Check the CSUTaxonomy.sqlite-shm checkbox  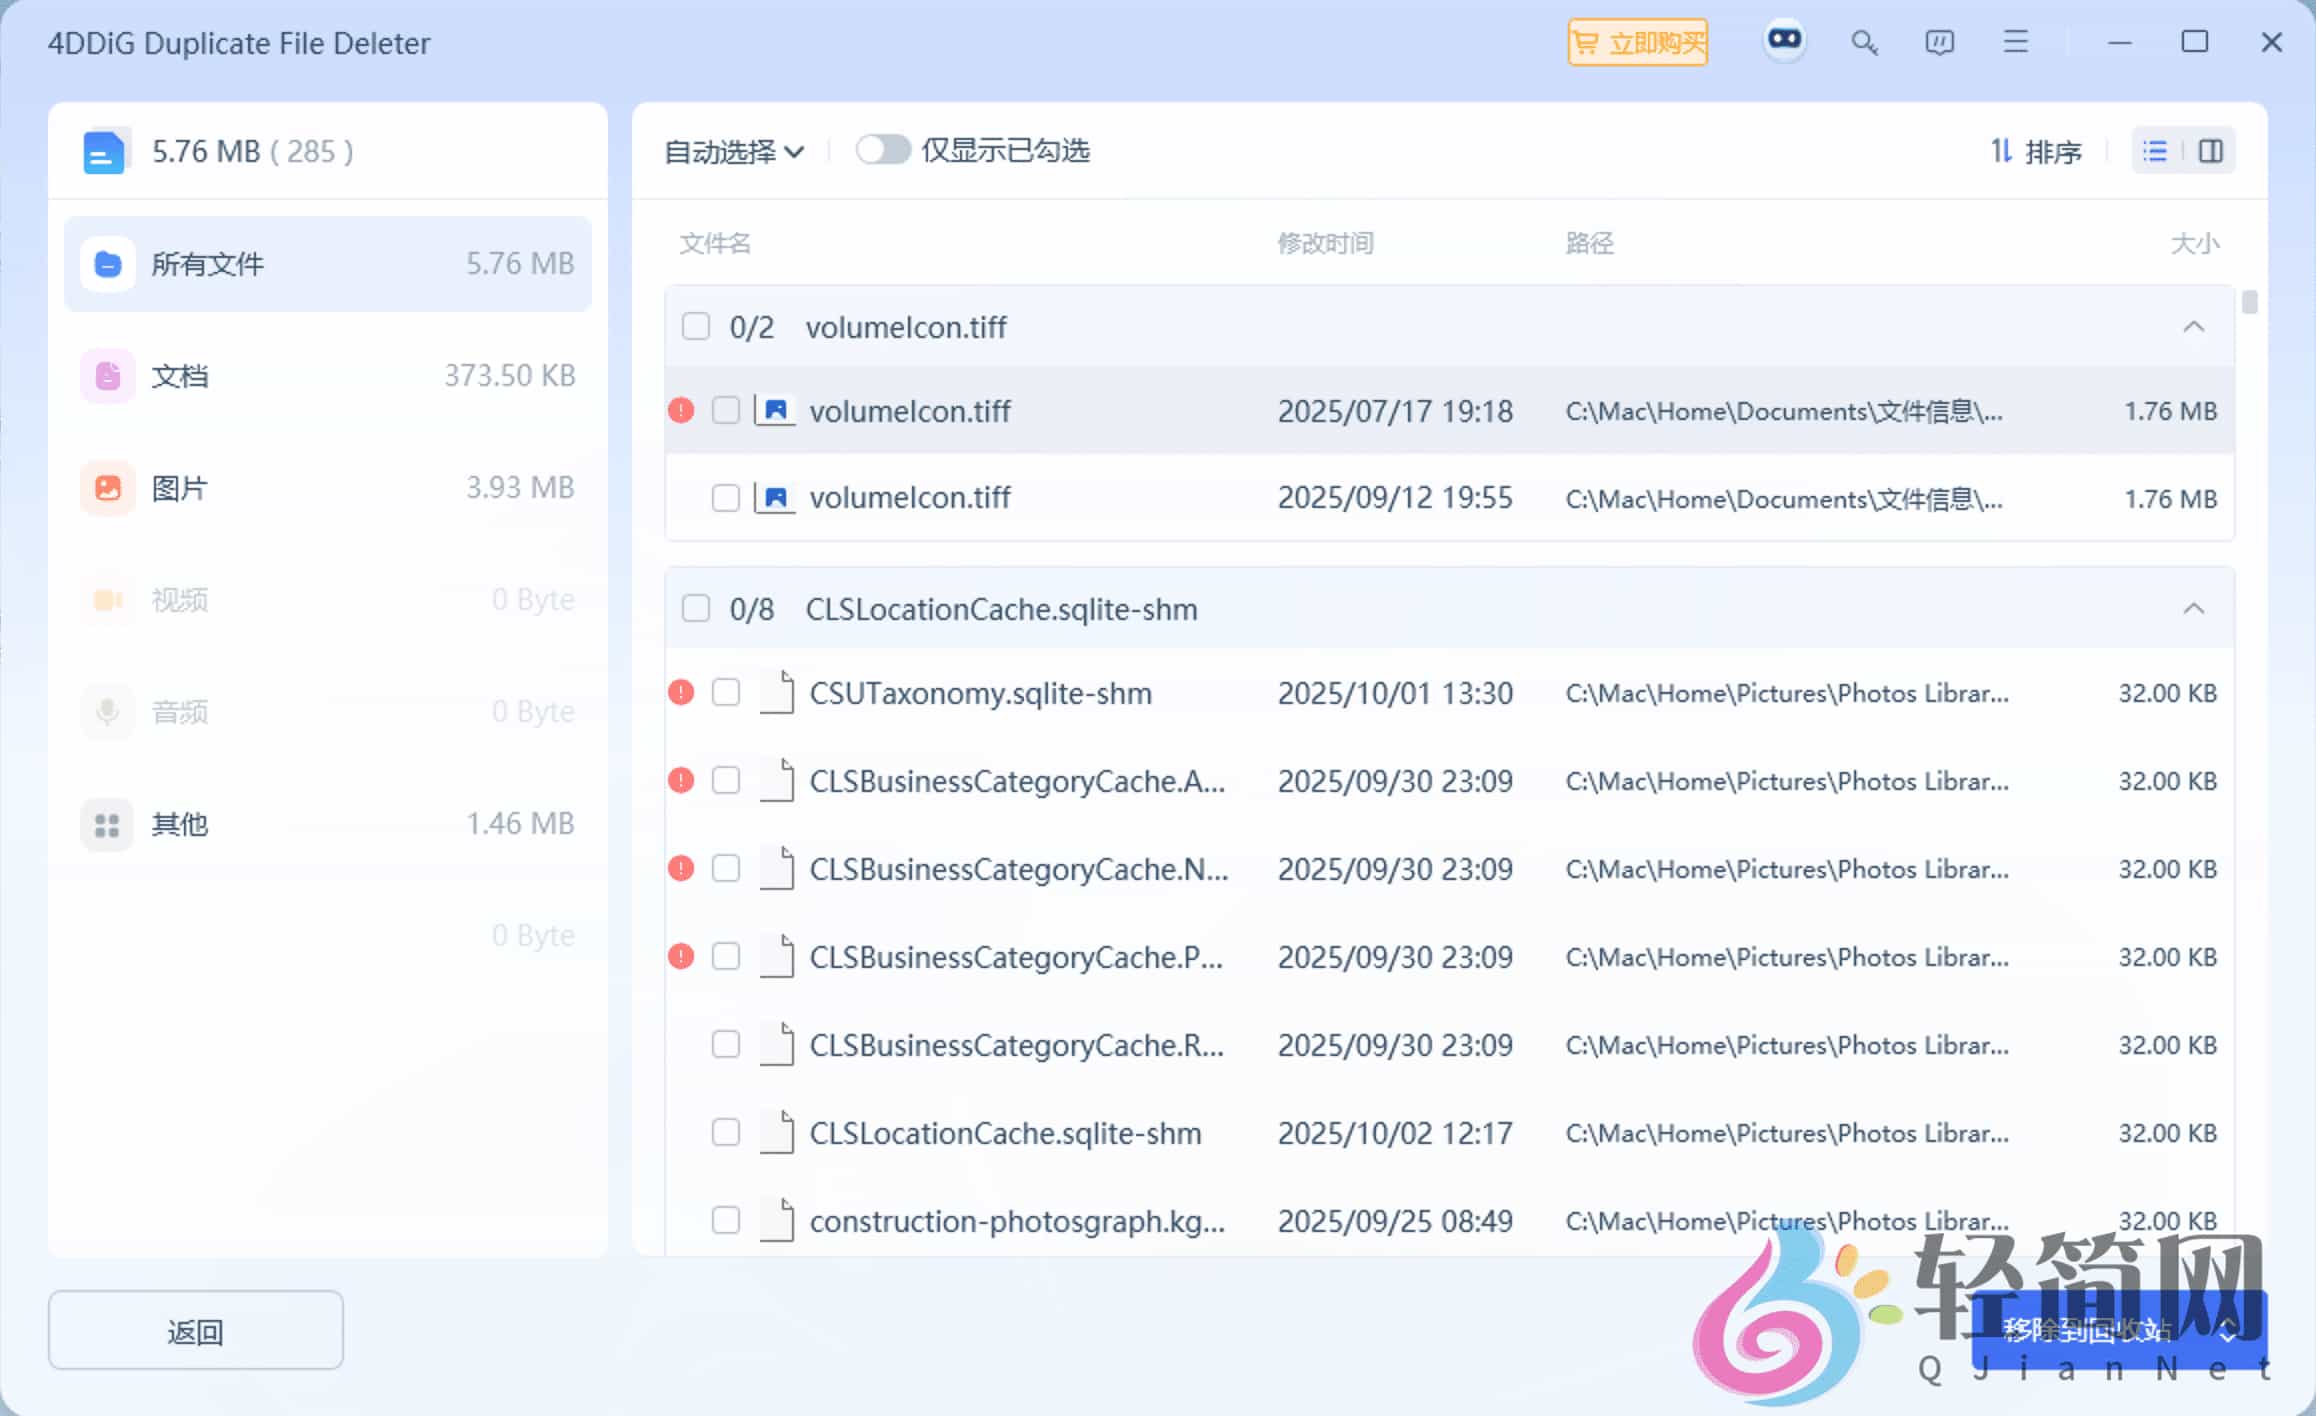tap(726, 693)
